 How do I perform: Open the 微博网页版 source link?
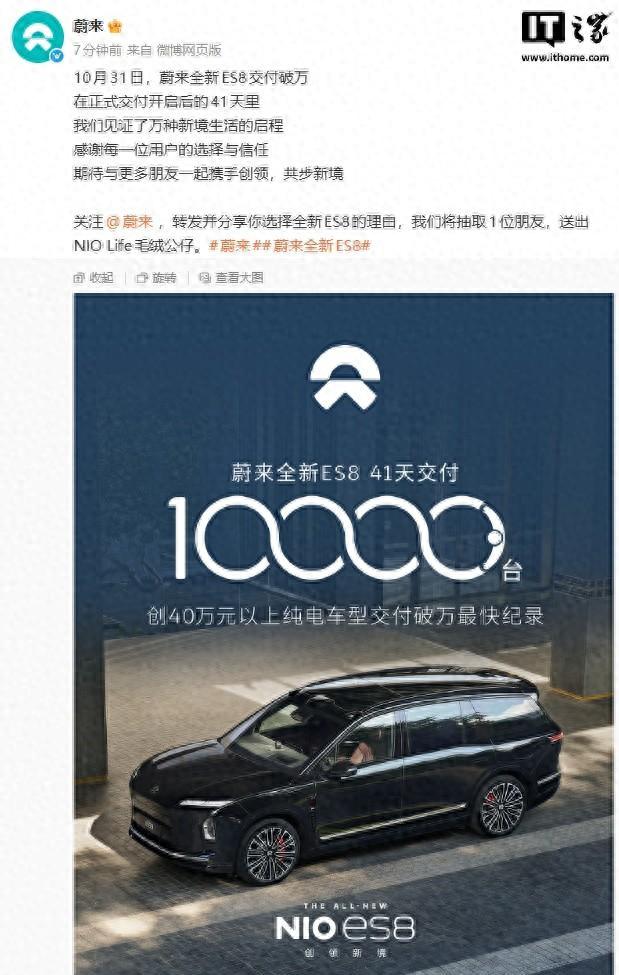(188, 50)
